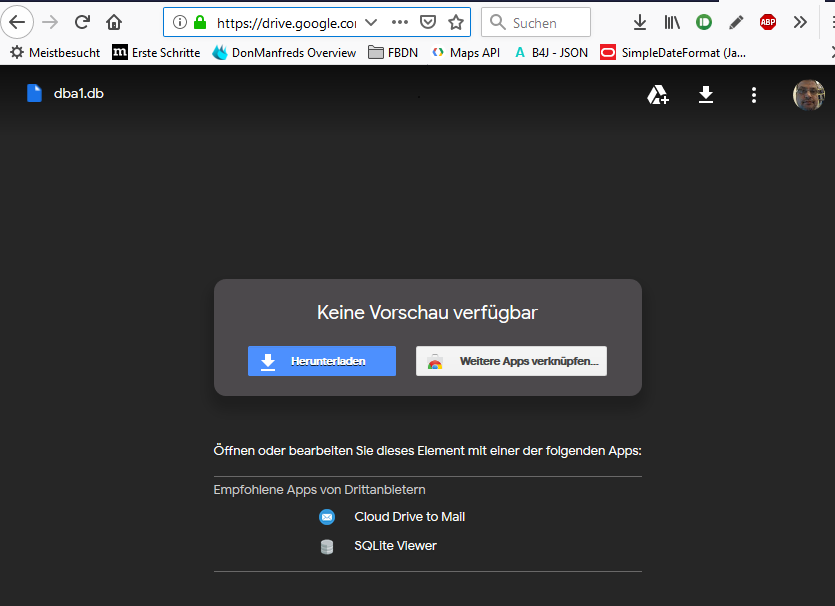Open the three-dot more actions menu

(x=754, y=94)
